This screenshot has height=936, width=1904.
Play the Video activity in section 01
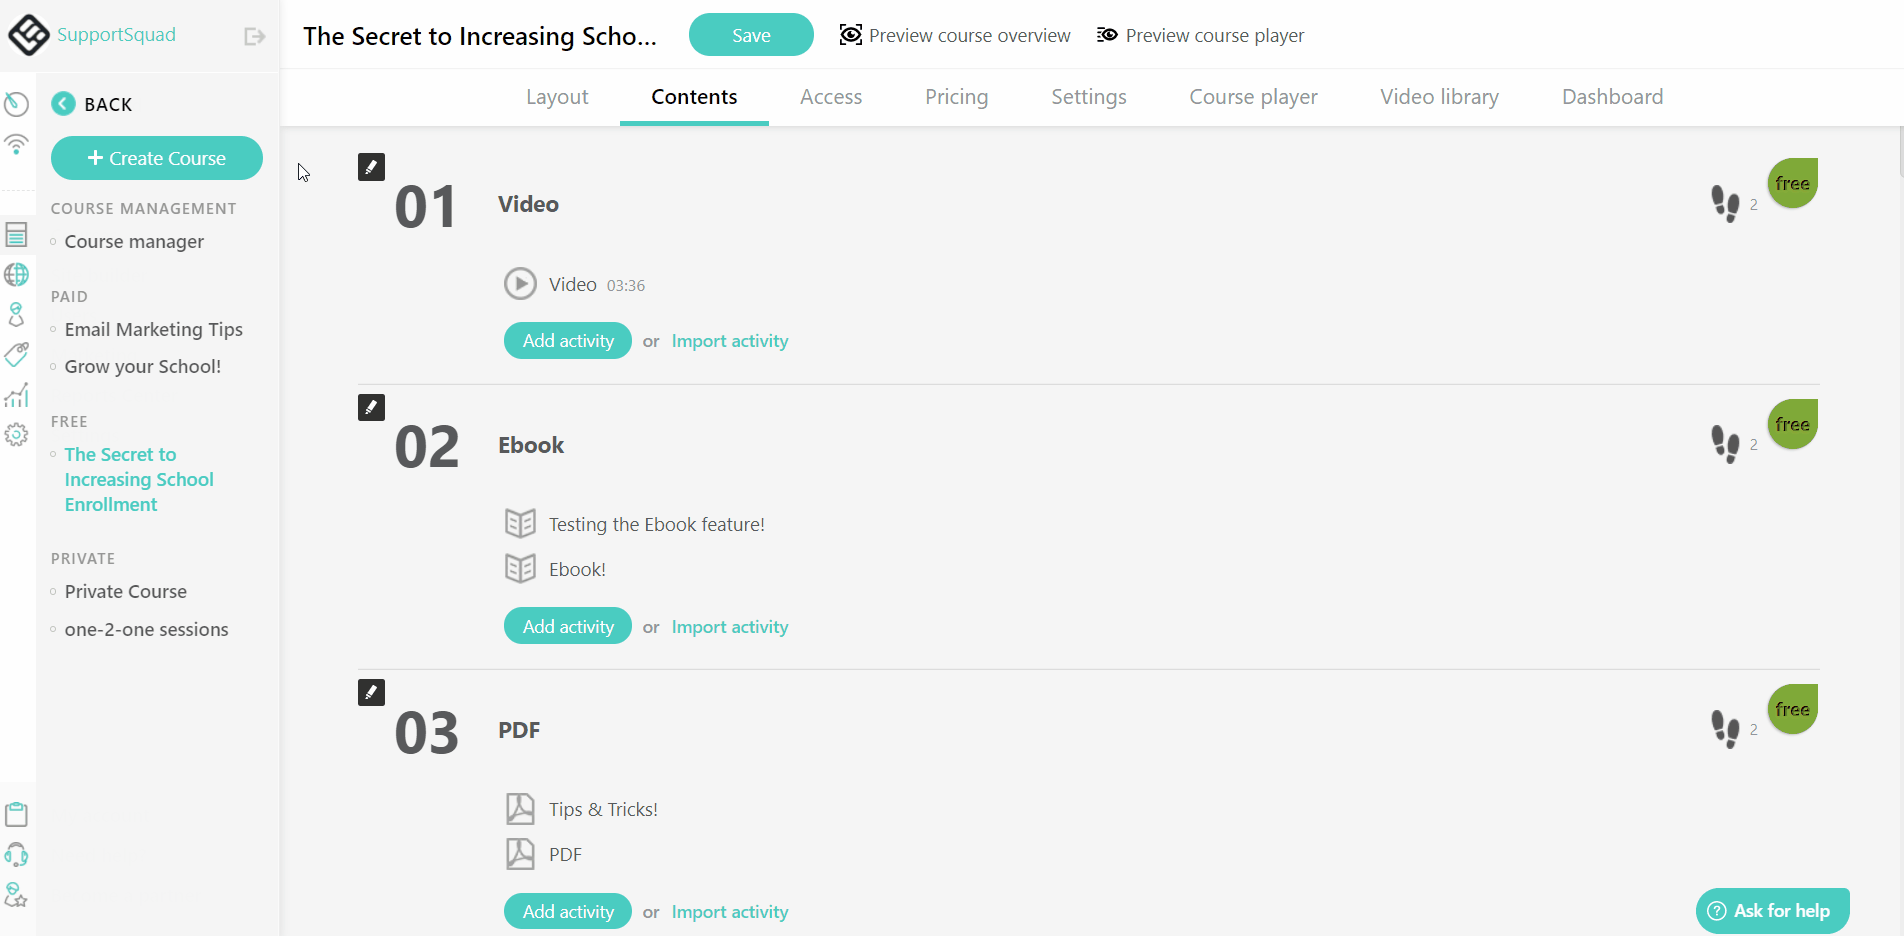tap(520, 283)
